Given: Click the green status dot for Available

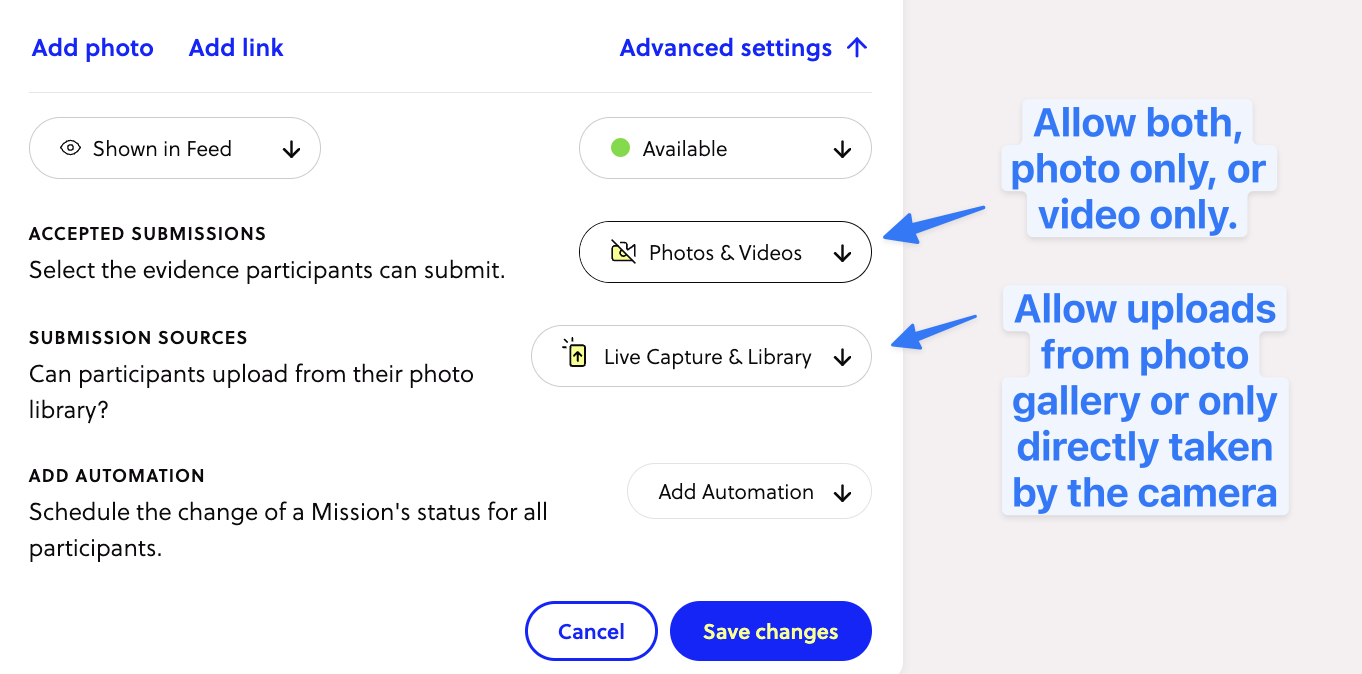Looking at the screenshot, I should click(x=619, y=148).
